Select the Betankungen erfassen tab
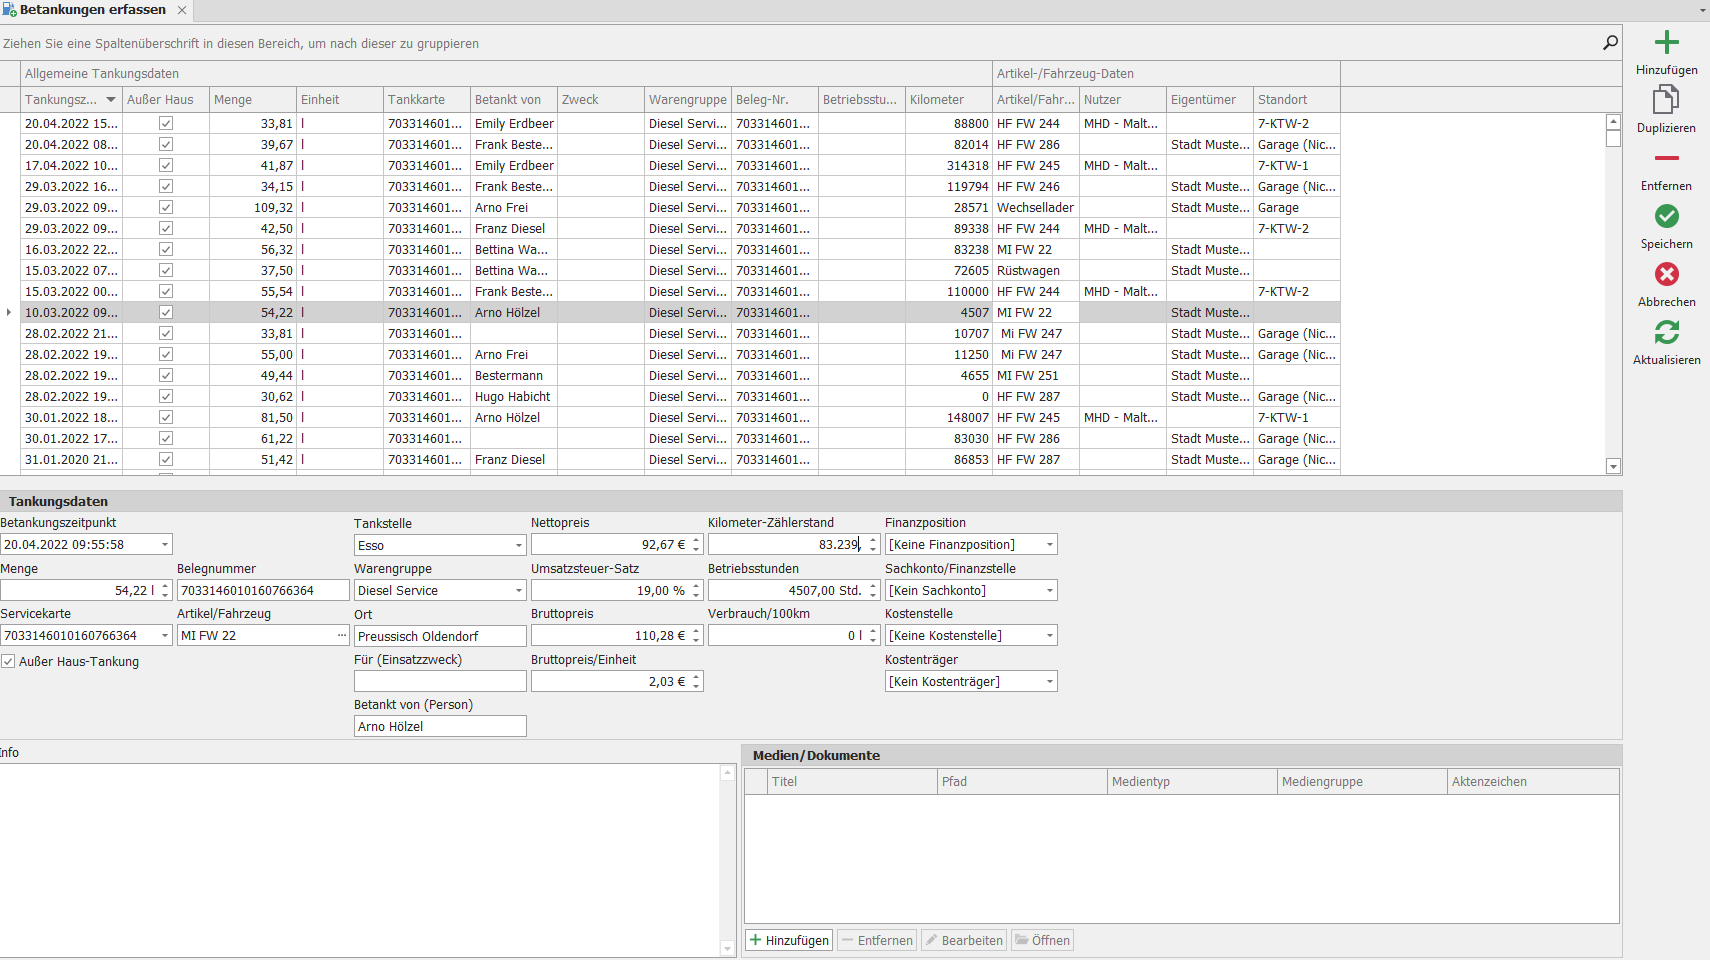This screenshot has height=960, width=1710. coord(92,10)
